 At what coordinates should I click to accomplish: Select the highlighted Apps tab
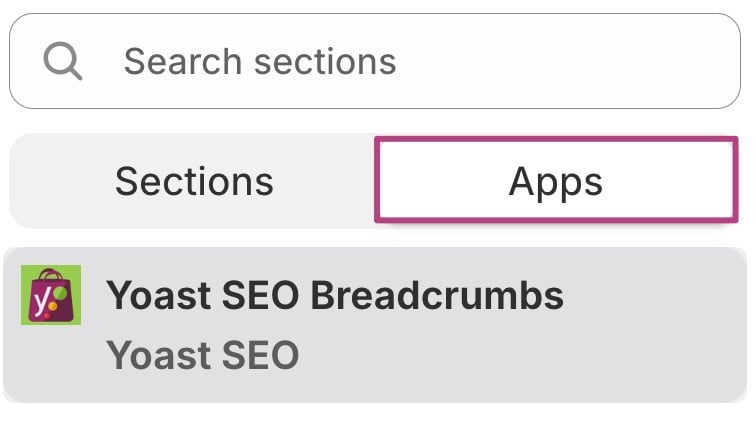pyautogui.click(x=555, y=181)
